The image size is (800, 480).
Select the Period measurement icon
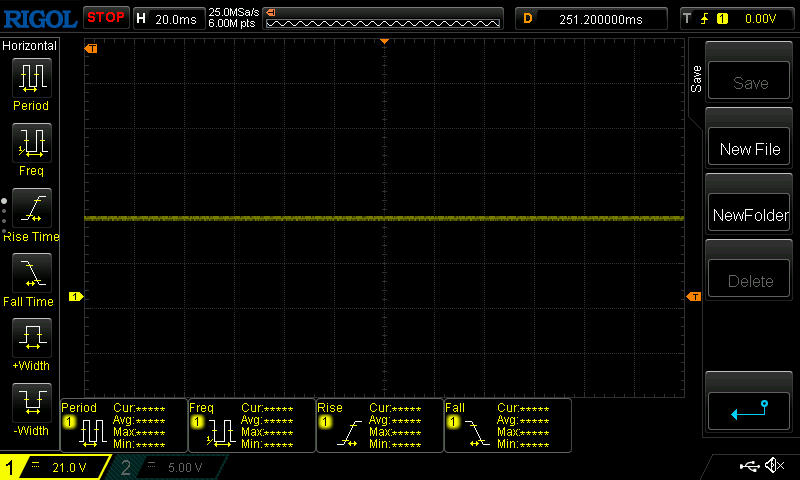tap(31, 77)
